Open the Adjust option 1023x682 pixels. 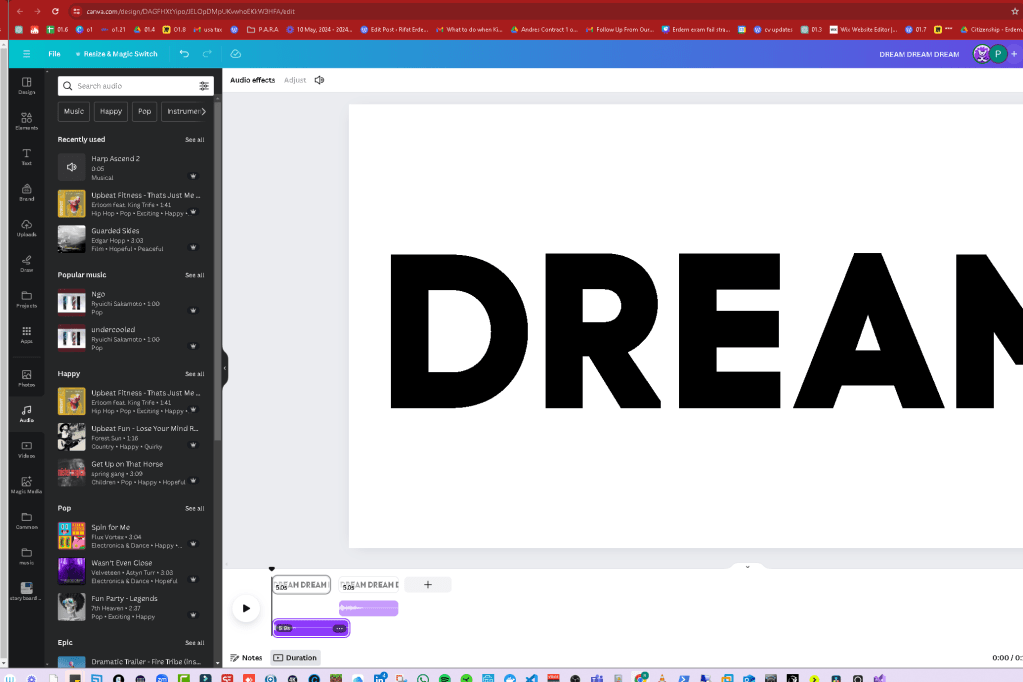click(295, 80)
